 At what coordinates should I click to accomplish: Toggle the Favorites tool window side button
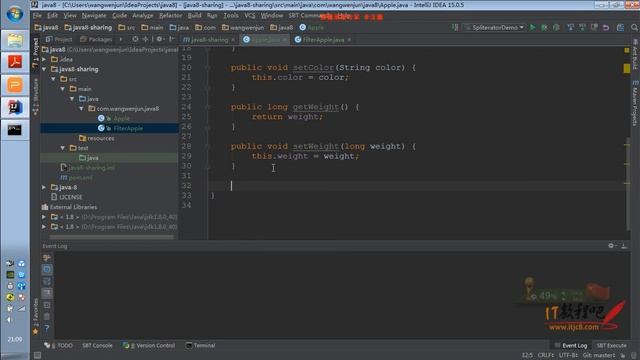pos(36,316)
